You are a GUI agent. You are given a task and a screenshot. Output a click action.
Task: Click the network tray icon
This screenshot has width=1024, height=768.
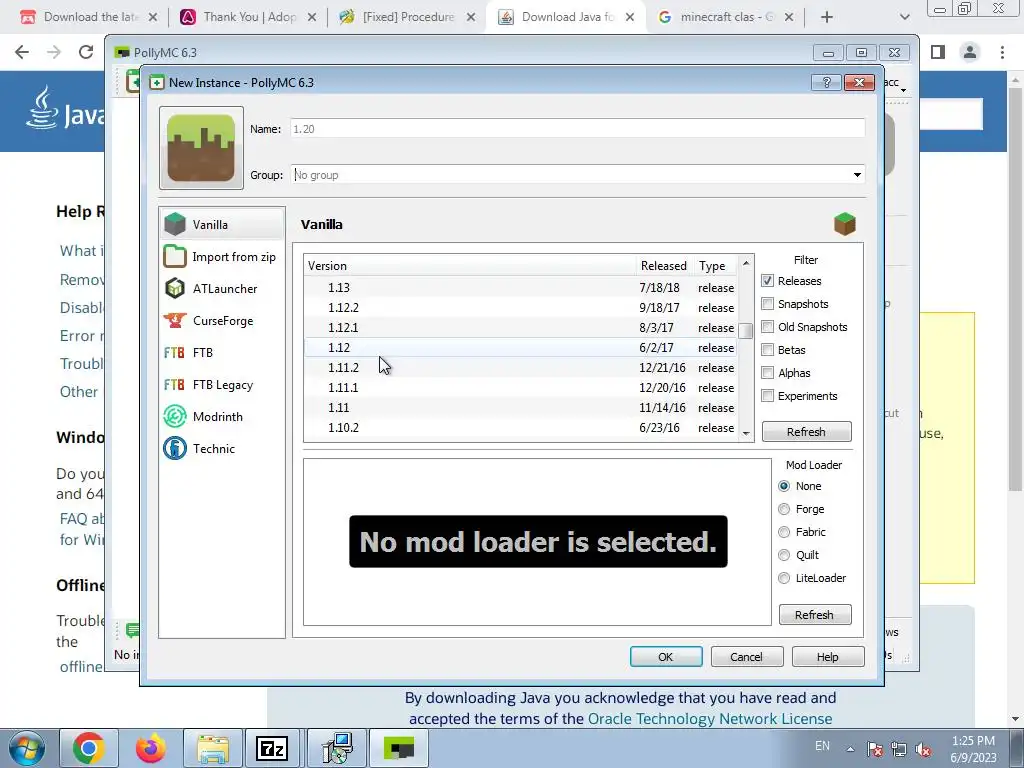coord(899,750)
